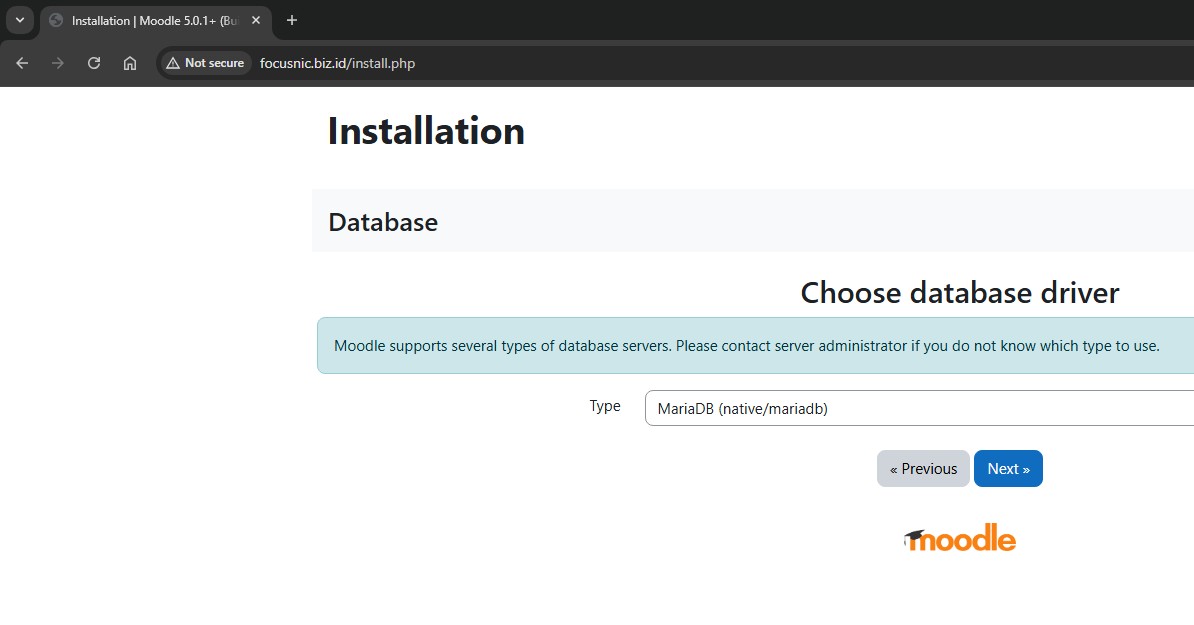Go back to the previous page
The height and width of the screenshot is (625, 1194).
(x=22, y=63)
